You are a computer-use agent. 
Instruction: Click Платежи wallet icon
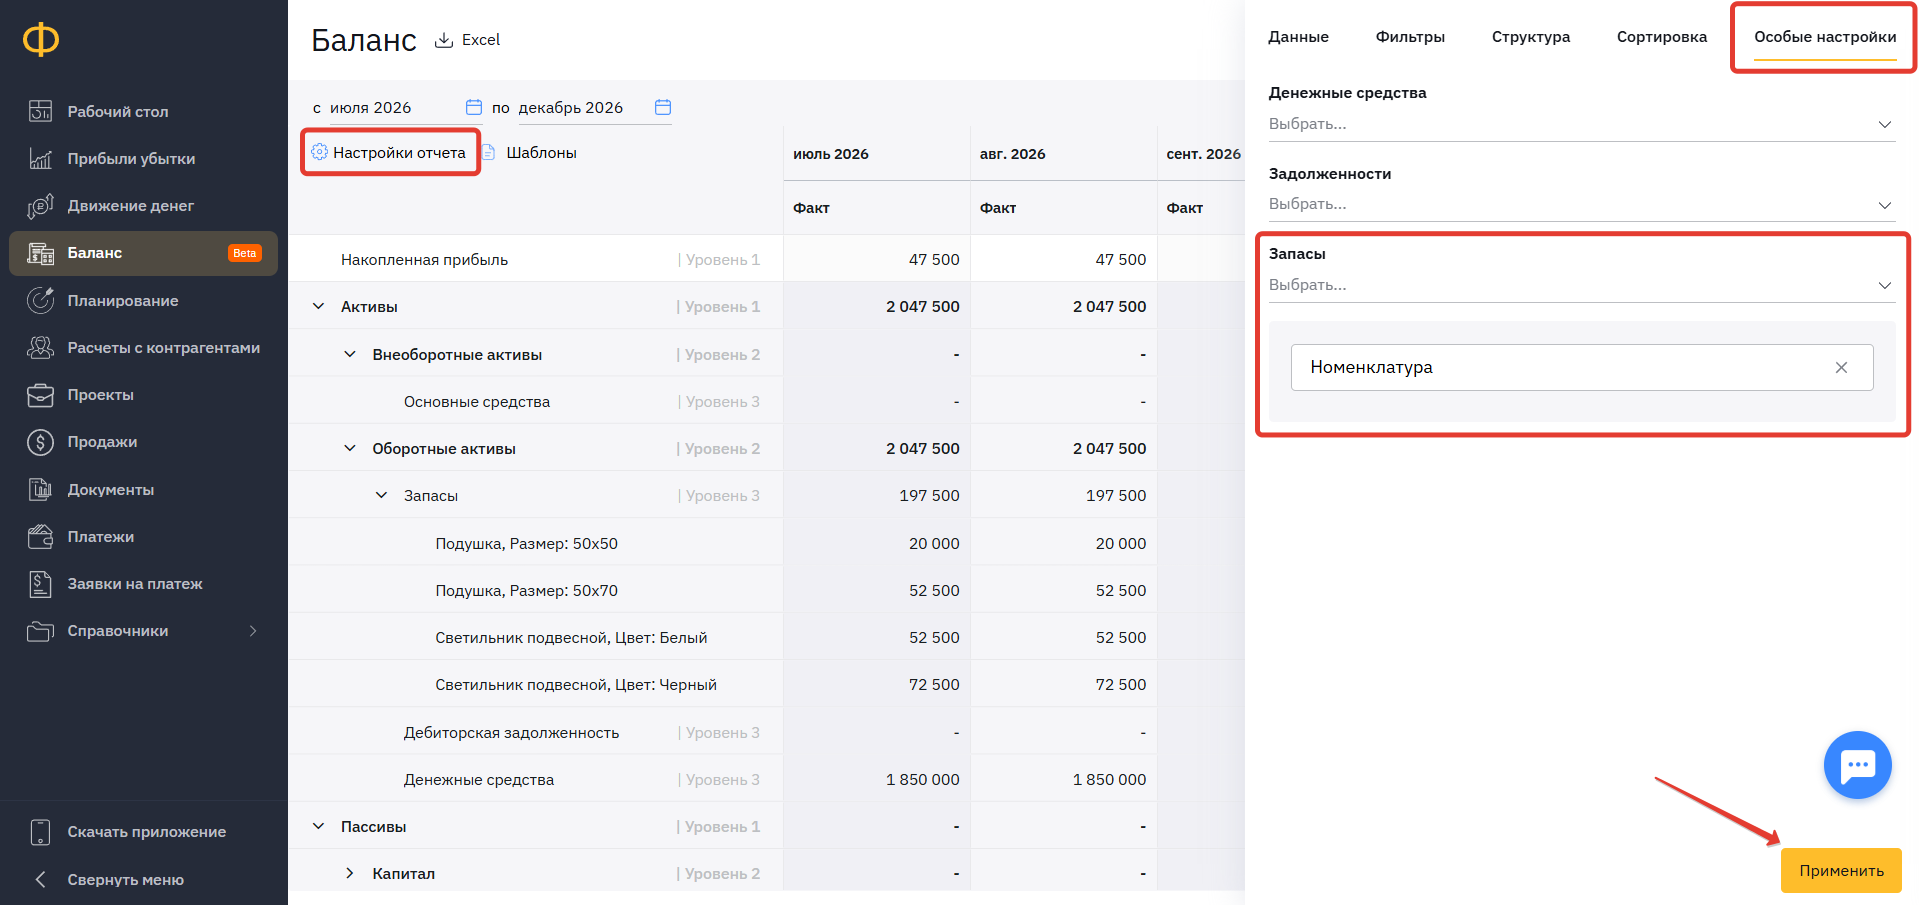40,537
